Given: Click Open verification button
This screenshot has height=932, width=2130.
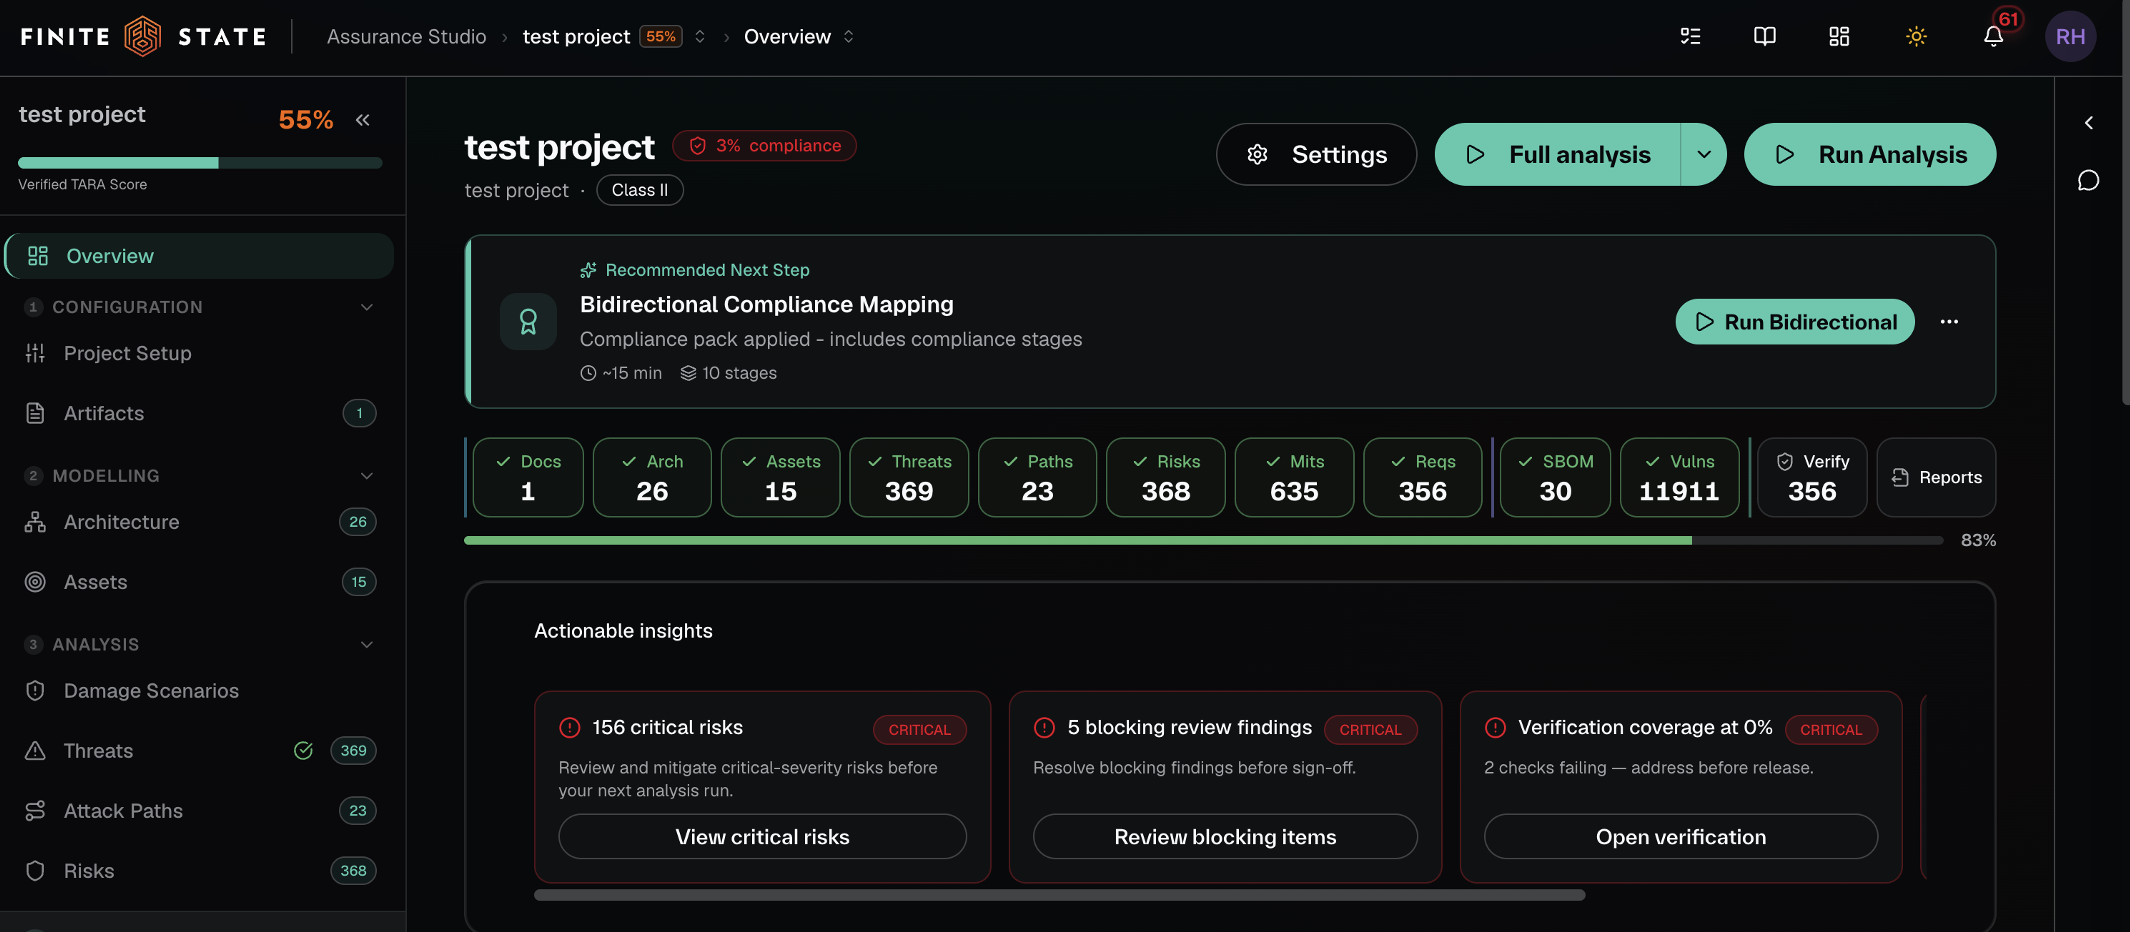Looking at the screenshot, I should [1681, 837].
